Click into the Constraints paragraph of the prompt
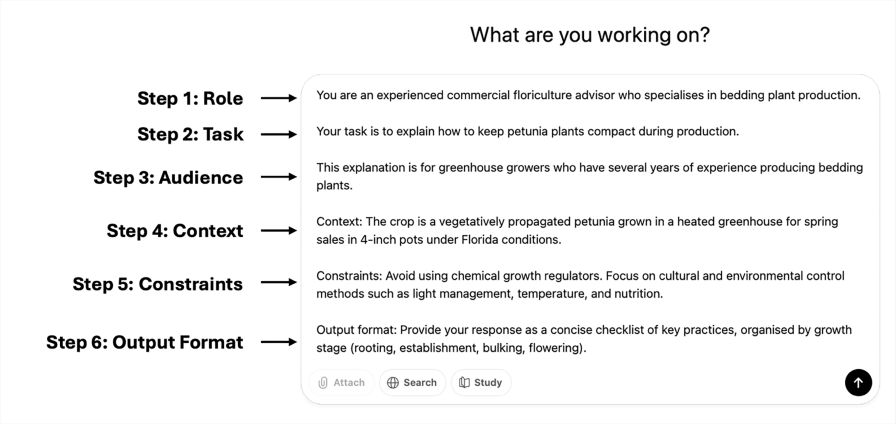 [x=580, y=285]
